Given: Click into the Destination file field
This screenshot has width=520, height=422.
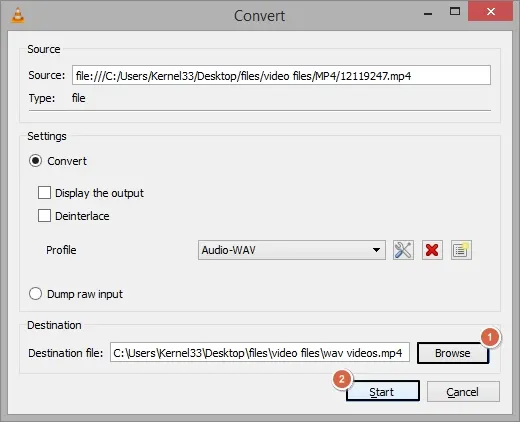Looking at the screenshot, I should 260,352.
